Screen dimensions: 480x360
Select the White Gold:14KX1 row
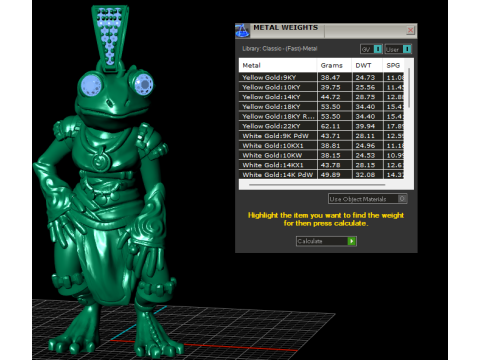tap(321, 165)
